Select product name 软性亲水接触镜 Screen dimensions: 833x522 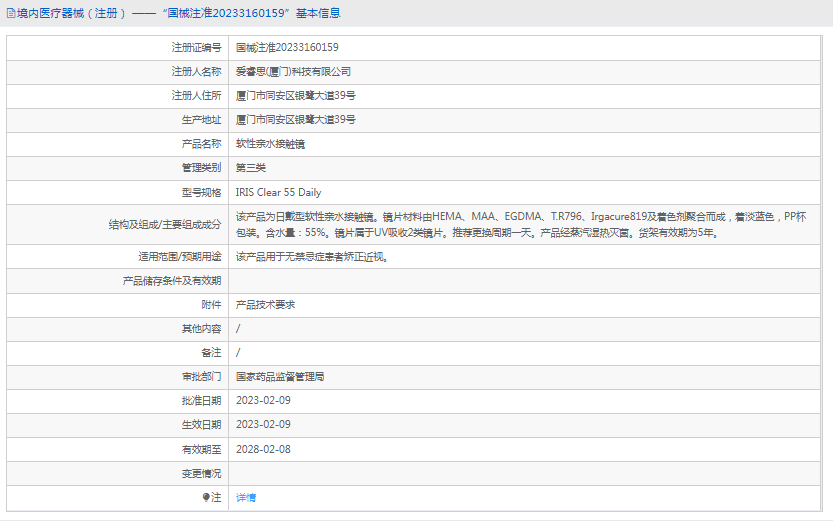click(270, 144)
